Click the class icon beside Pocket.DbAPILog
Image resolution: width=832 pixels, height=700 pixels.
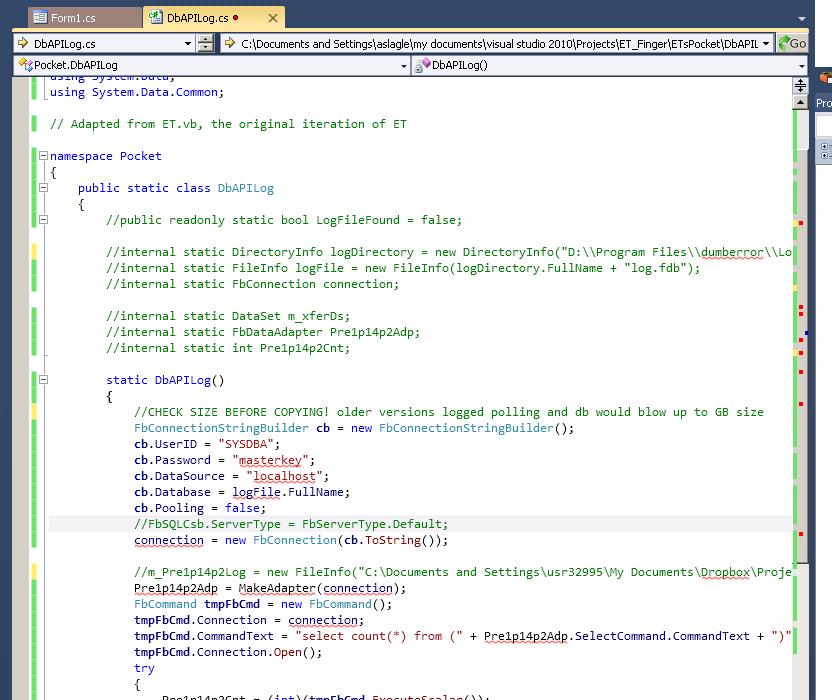tap(25, 65)
